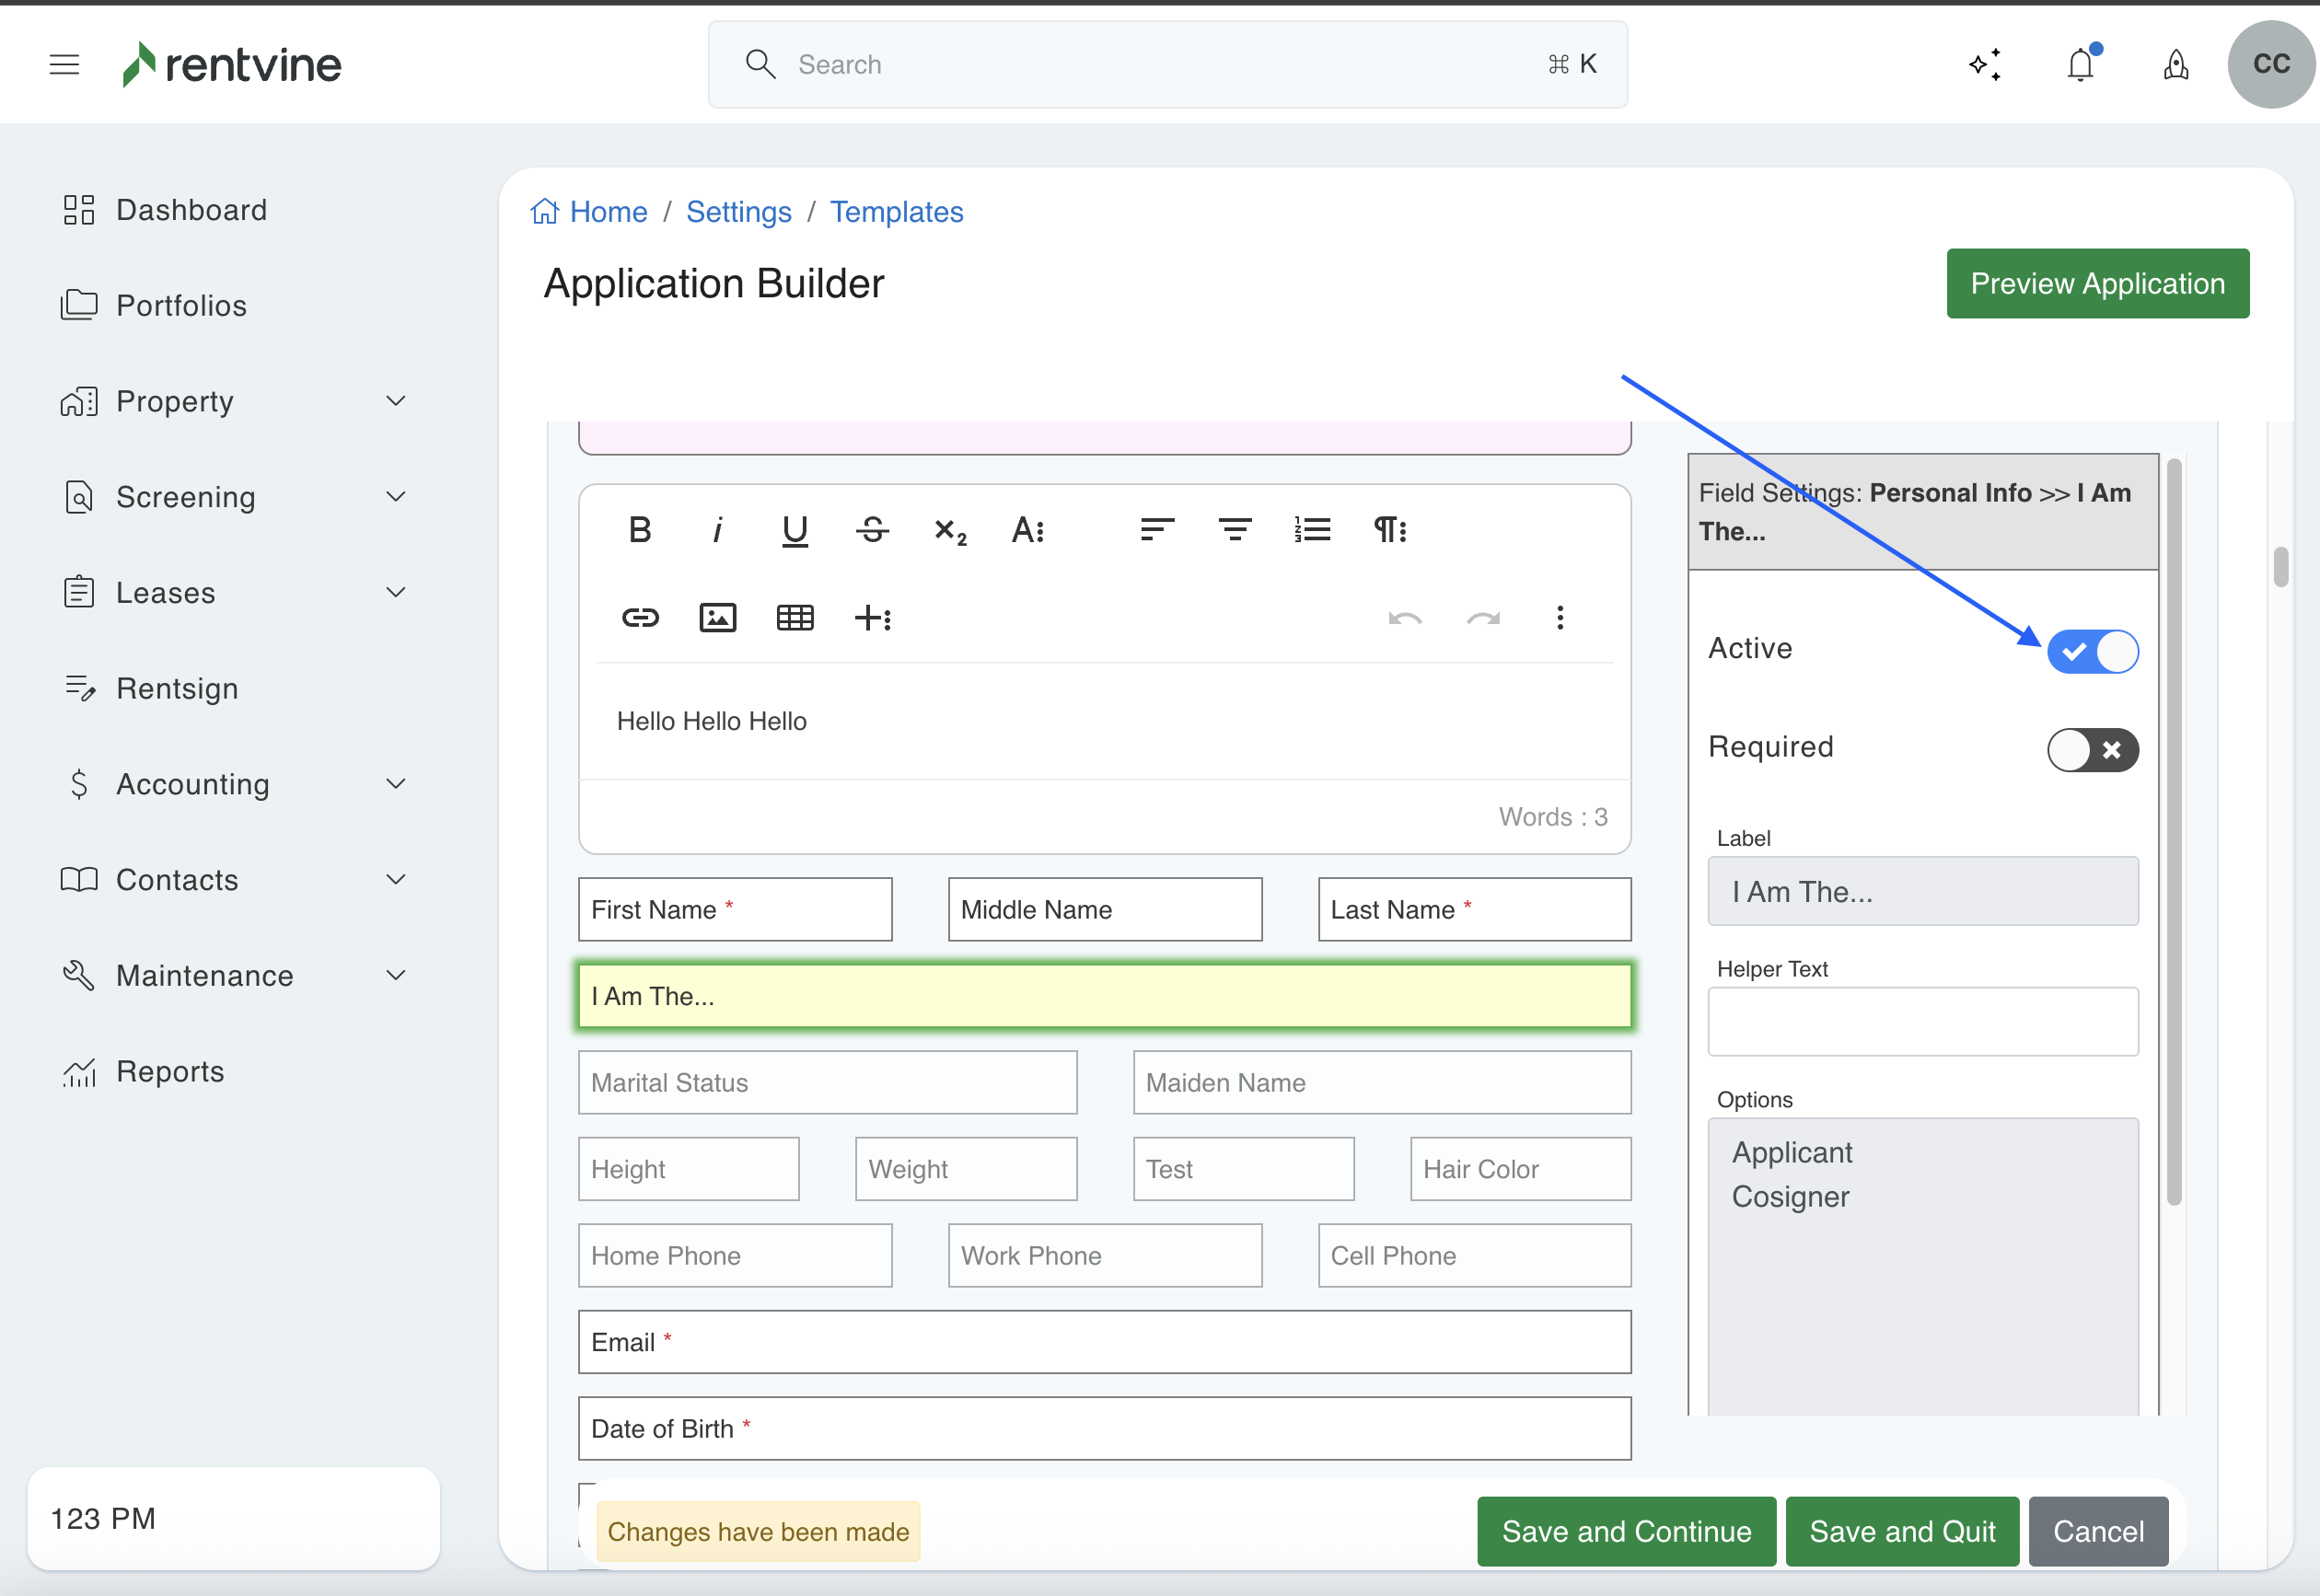Click the Templates breadcrumb link
This screenshot has height=1596, width=2320.
[x=896, y=212]
